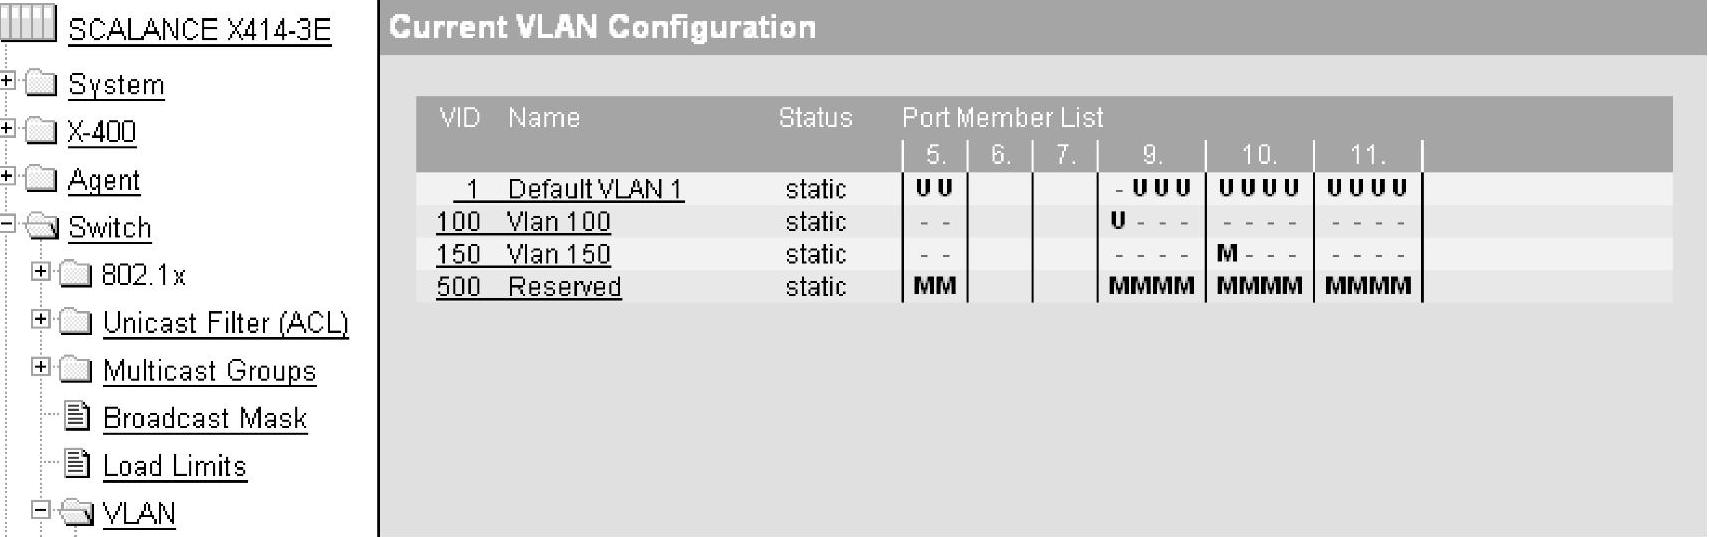
Task: Select the SCALANCE X414-3E root link
Action: pyautogui.click(x=199, y=30)
